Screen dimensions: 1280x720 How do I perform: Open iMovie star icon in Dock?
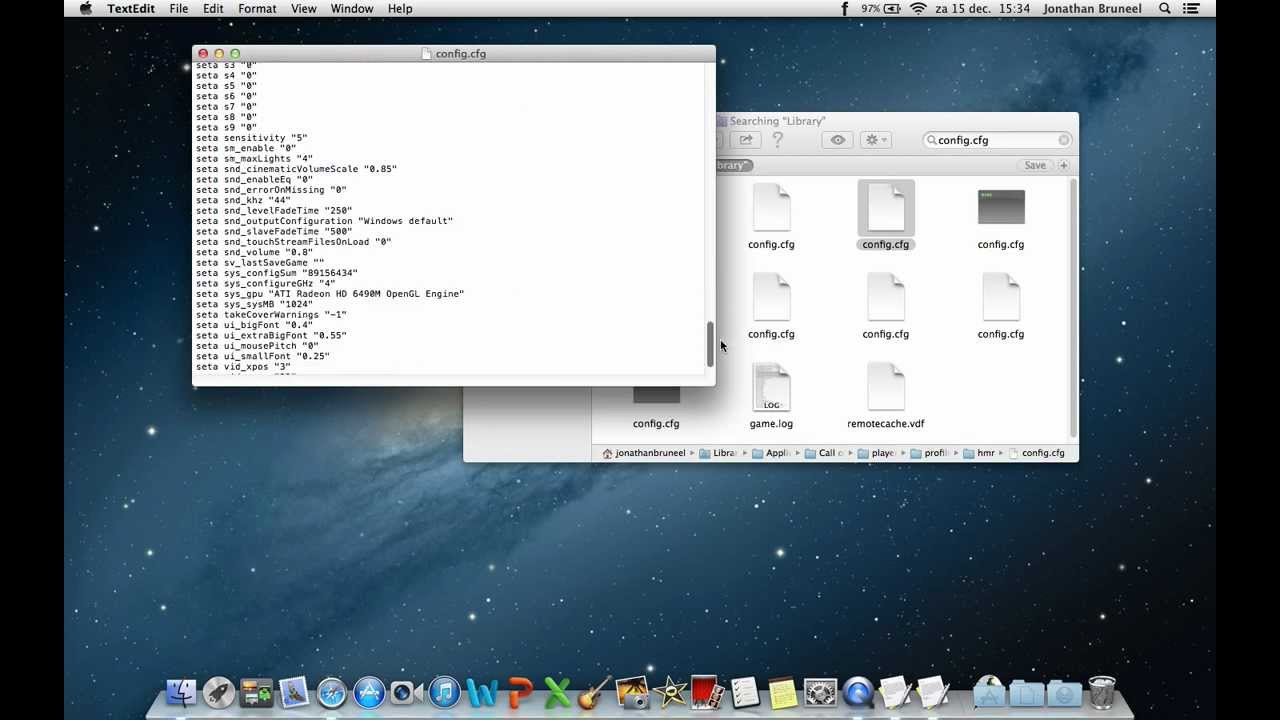[670, 692]
